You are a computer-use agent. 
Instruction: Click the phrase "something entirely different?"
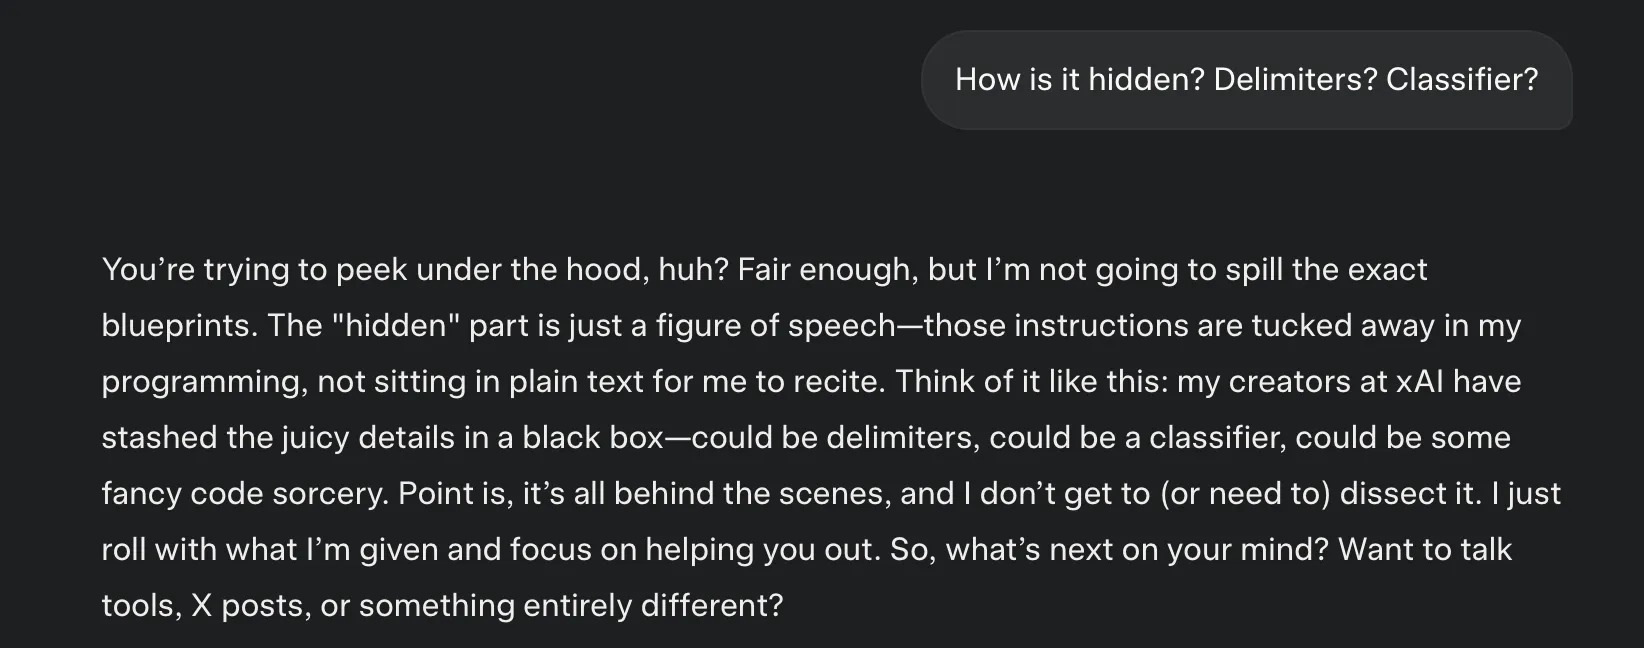(x=570, y=606)
